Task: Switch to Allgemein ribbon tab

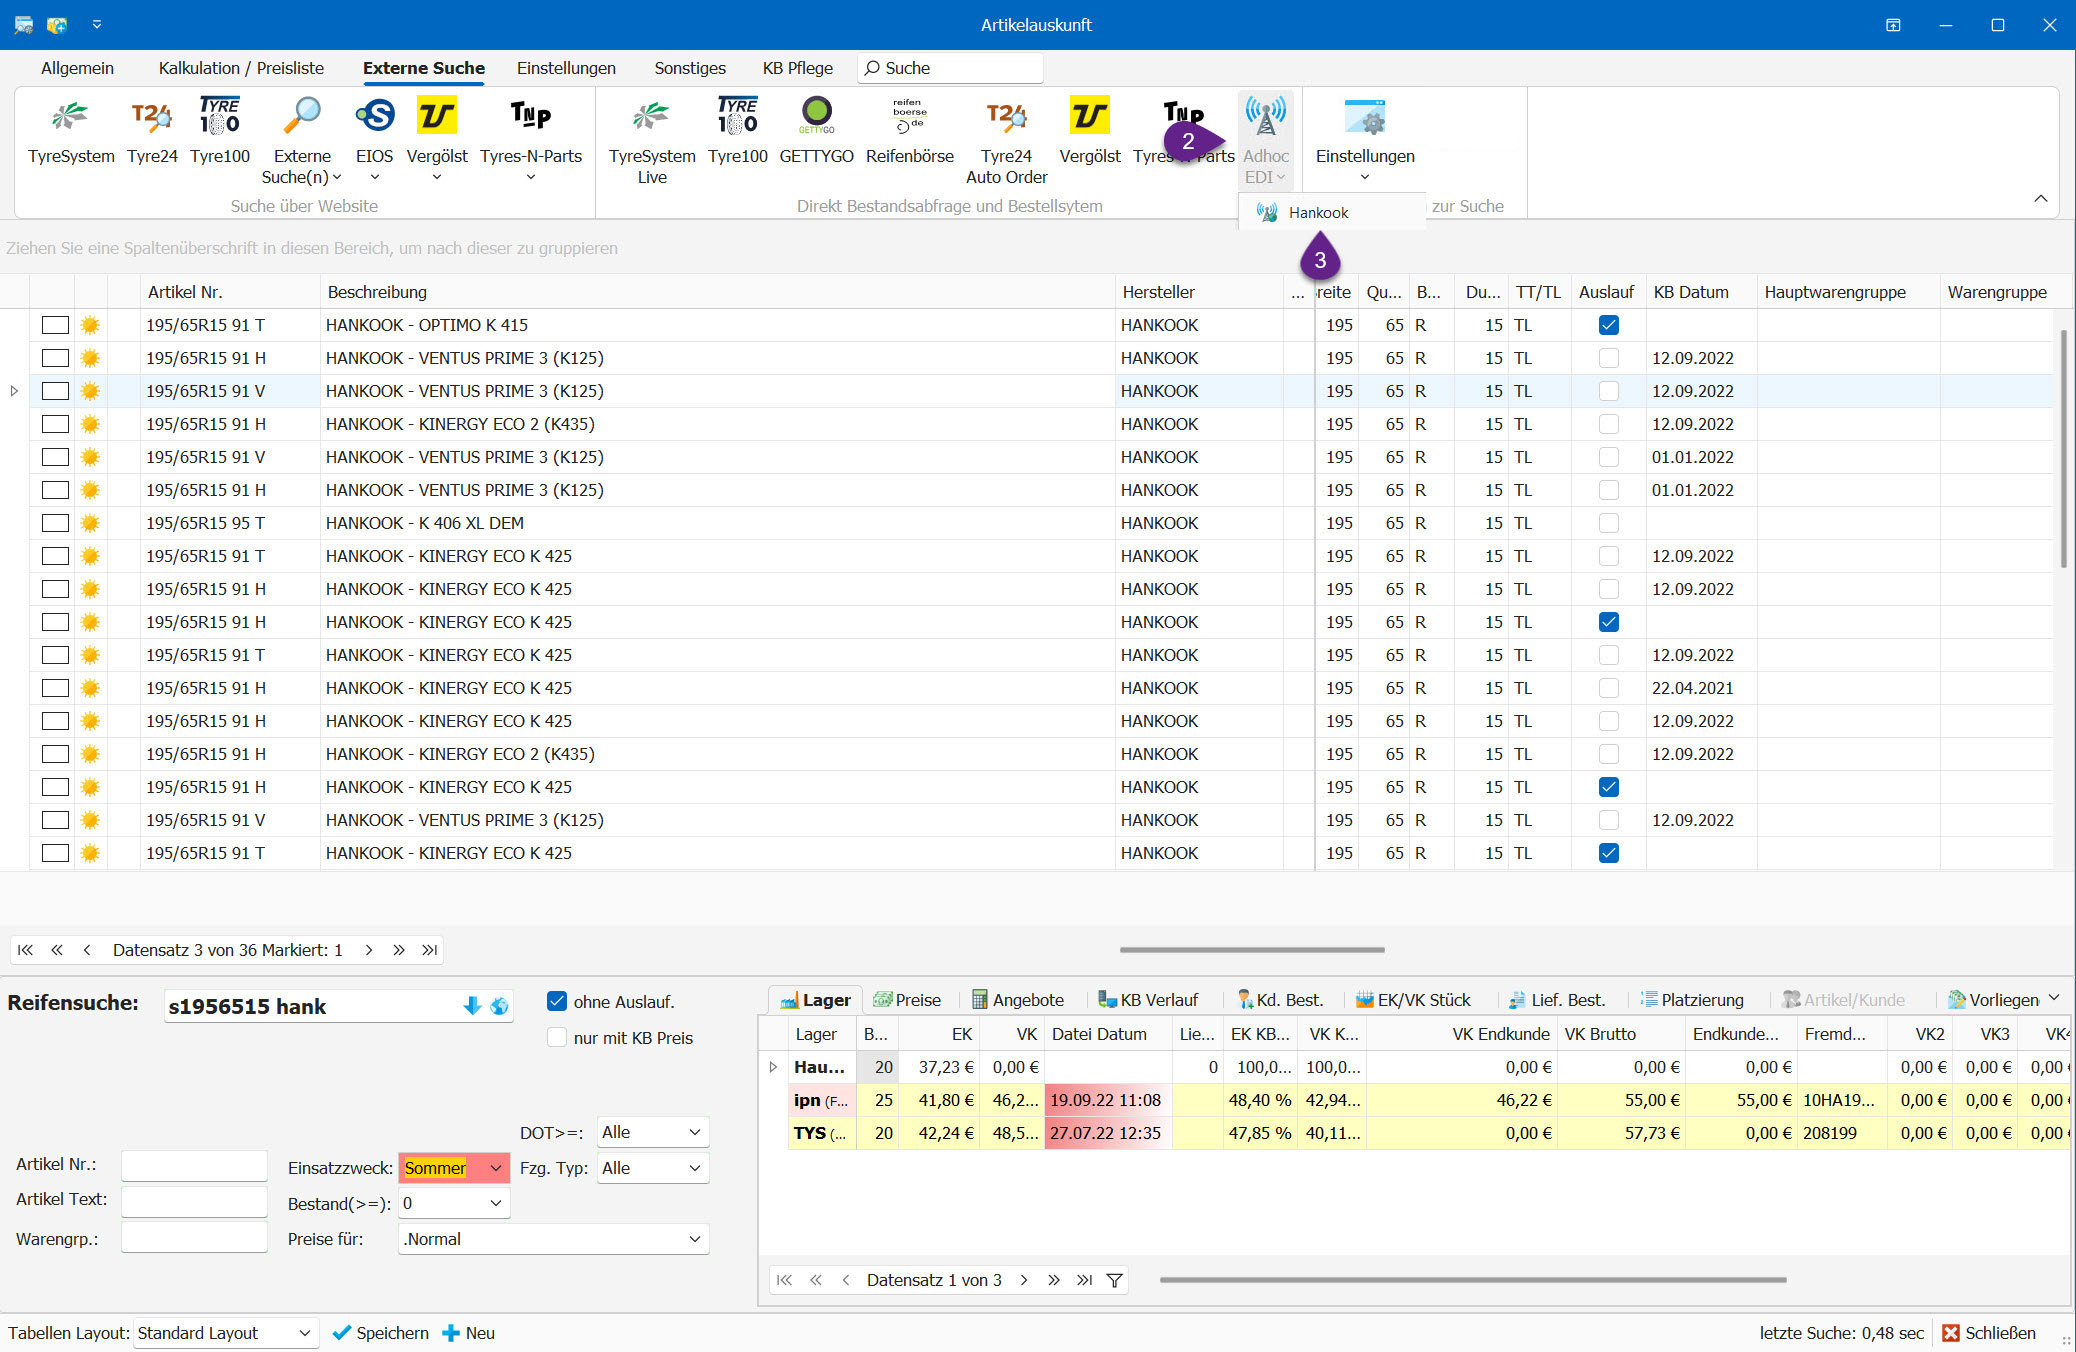Action: [77, 68]
